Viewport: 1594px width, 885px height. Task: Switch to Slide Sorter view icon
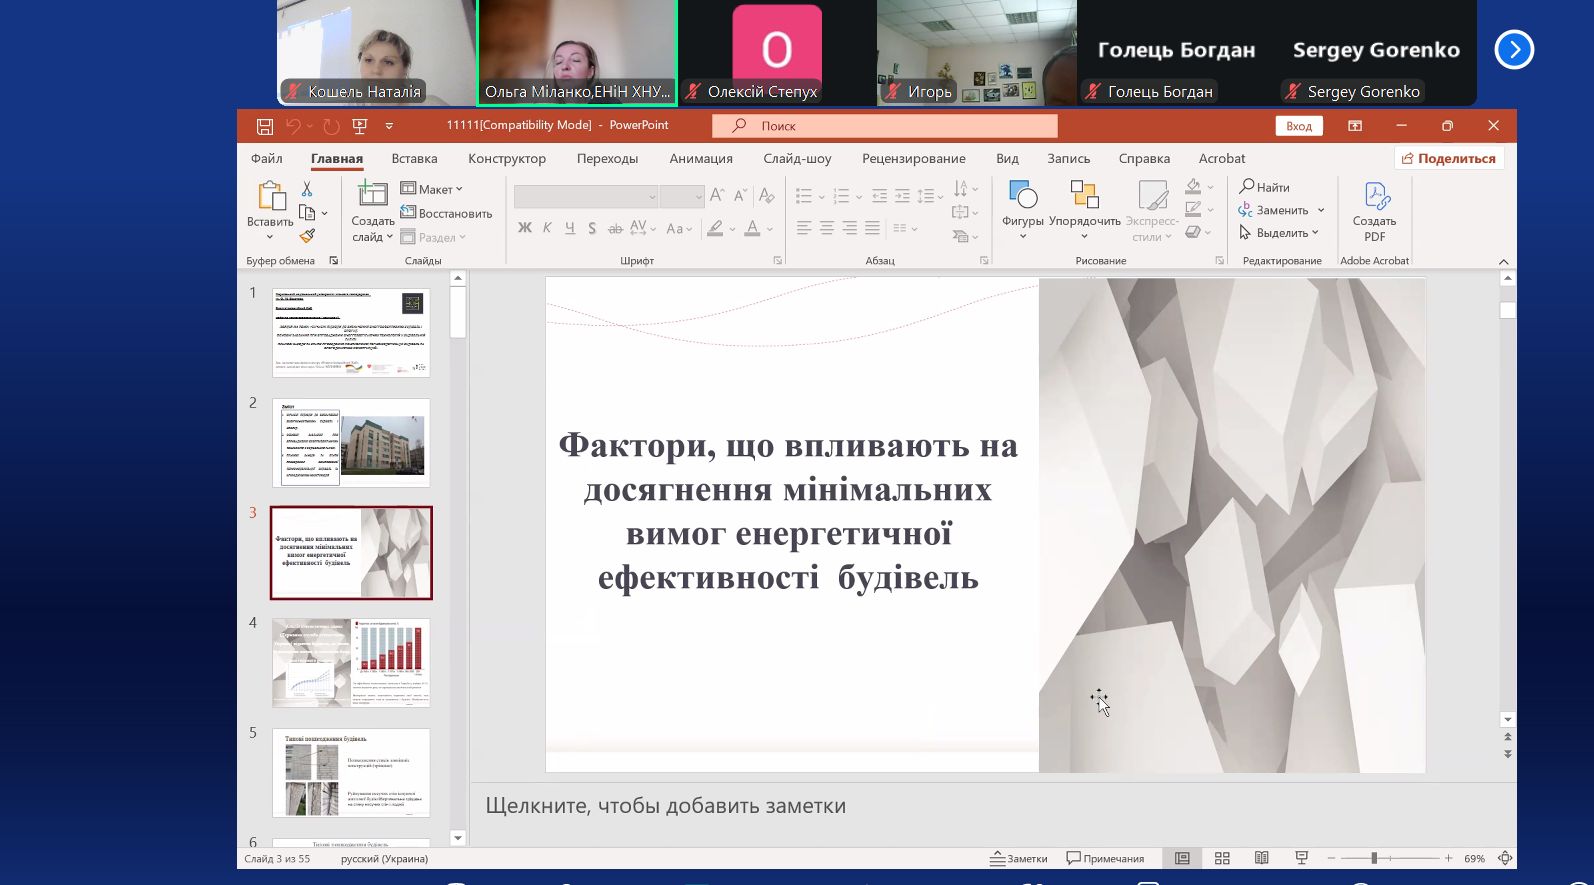[x=1222, y=858]
